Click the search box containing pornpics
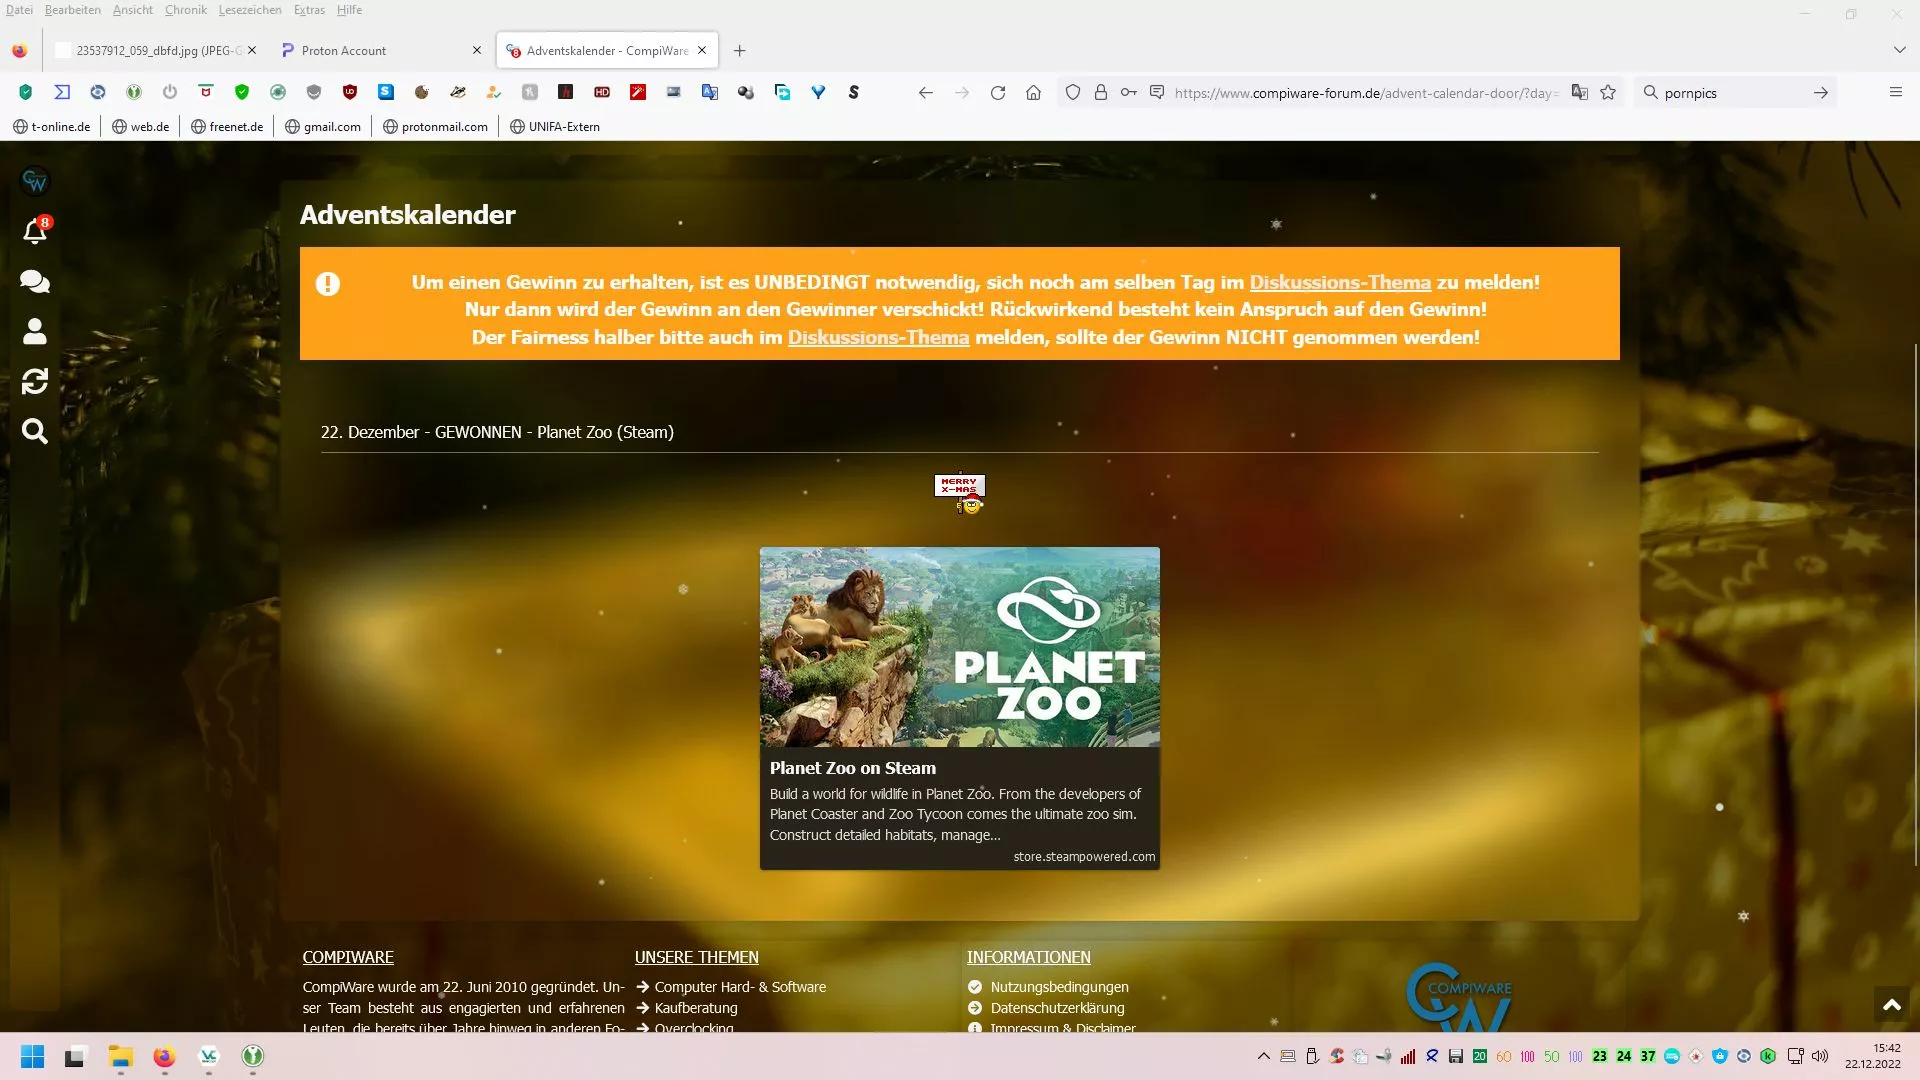This screenshot has height=1080, width=1920. (1735, 92)
